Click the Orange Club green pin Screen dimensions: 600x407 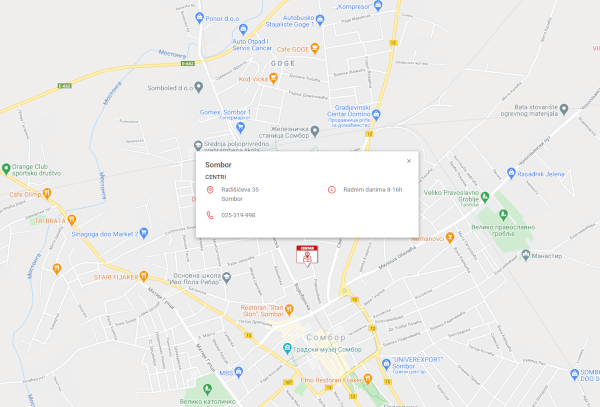click(x=6, y=169)
